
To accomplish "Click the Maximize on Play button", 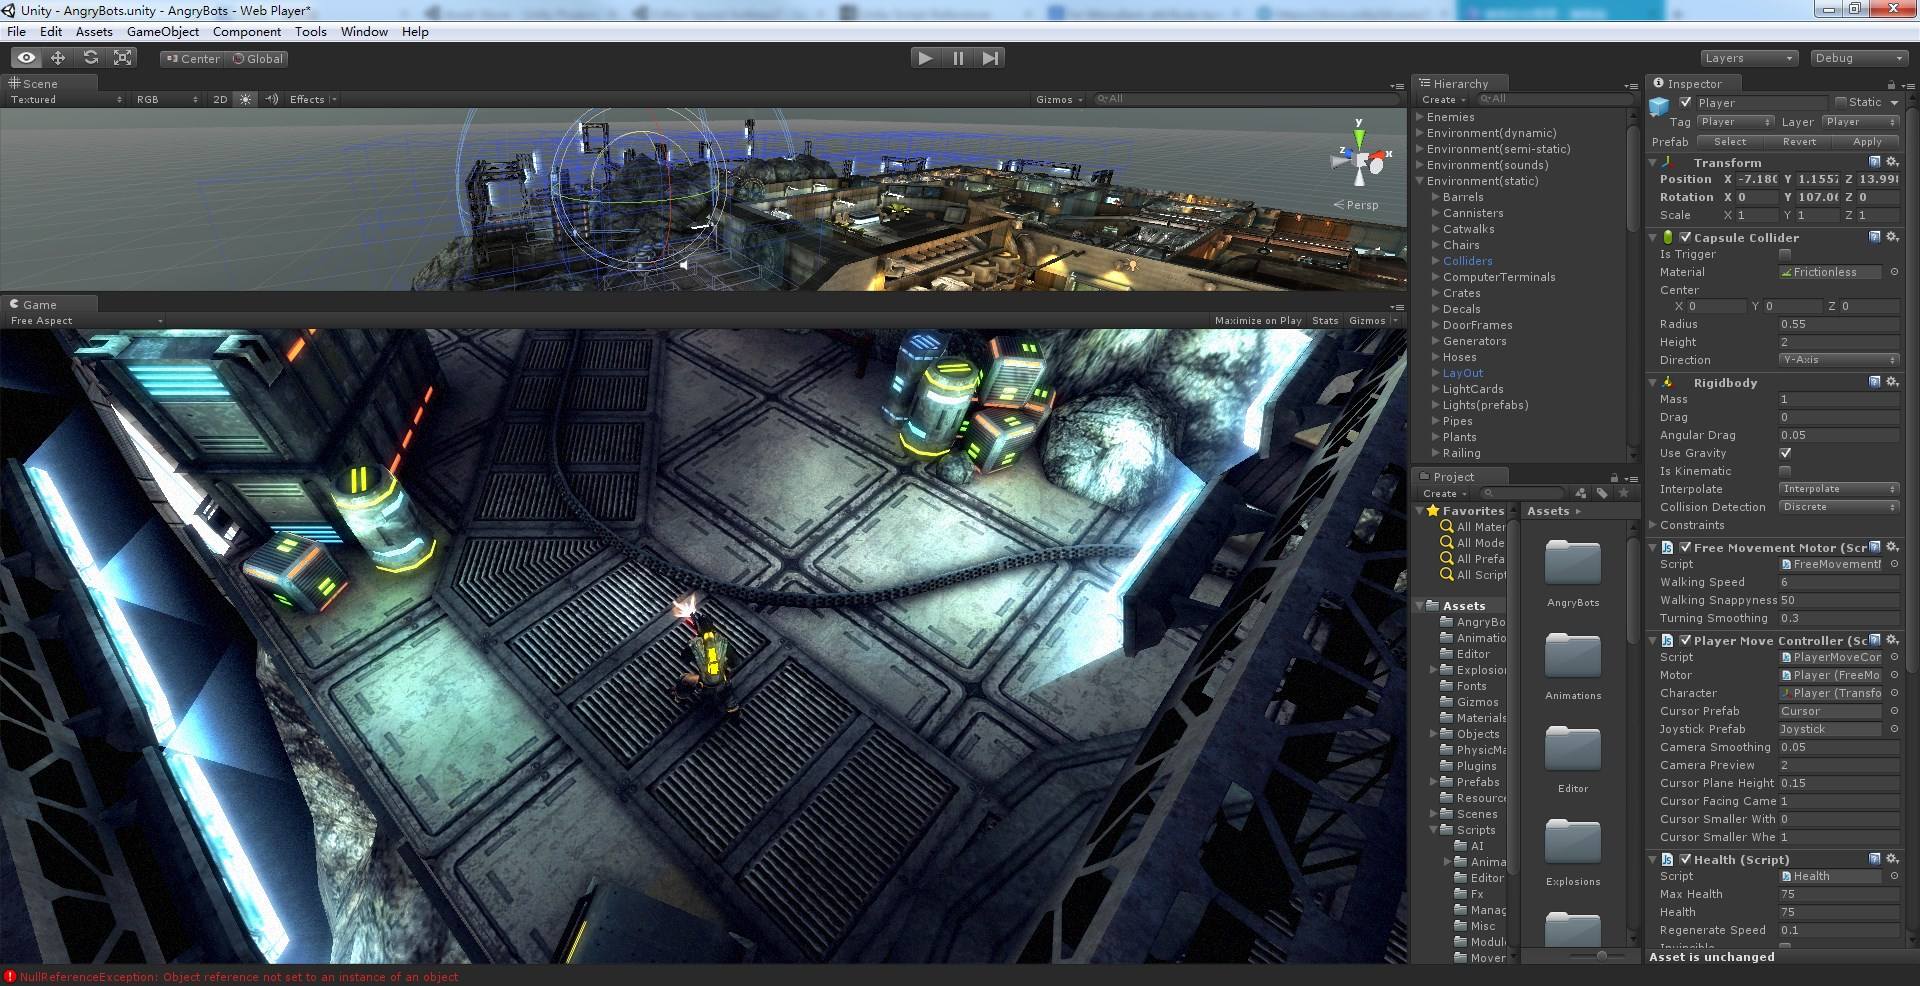I will (x=1257, y=321).
